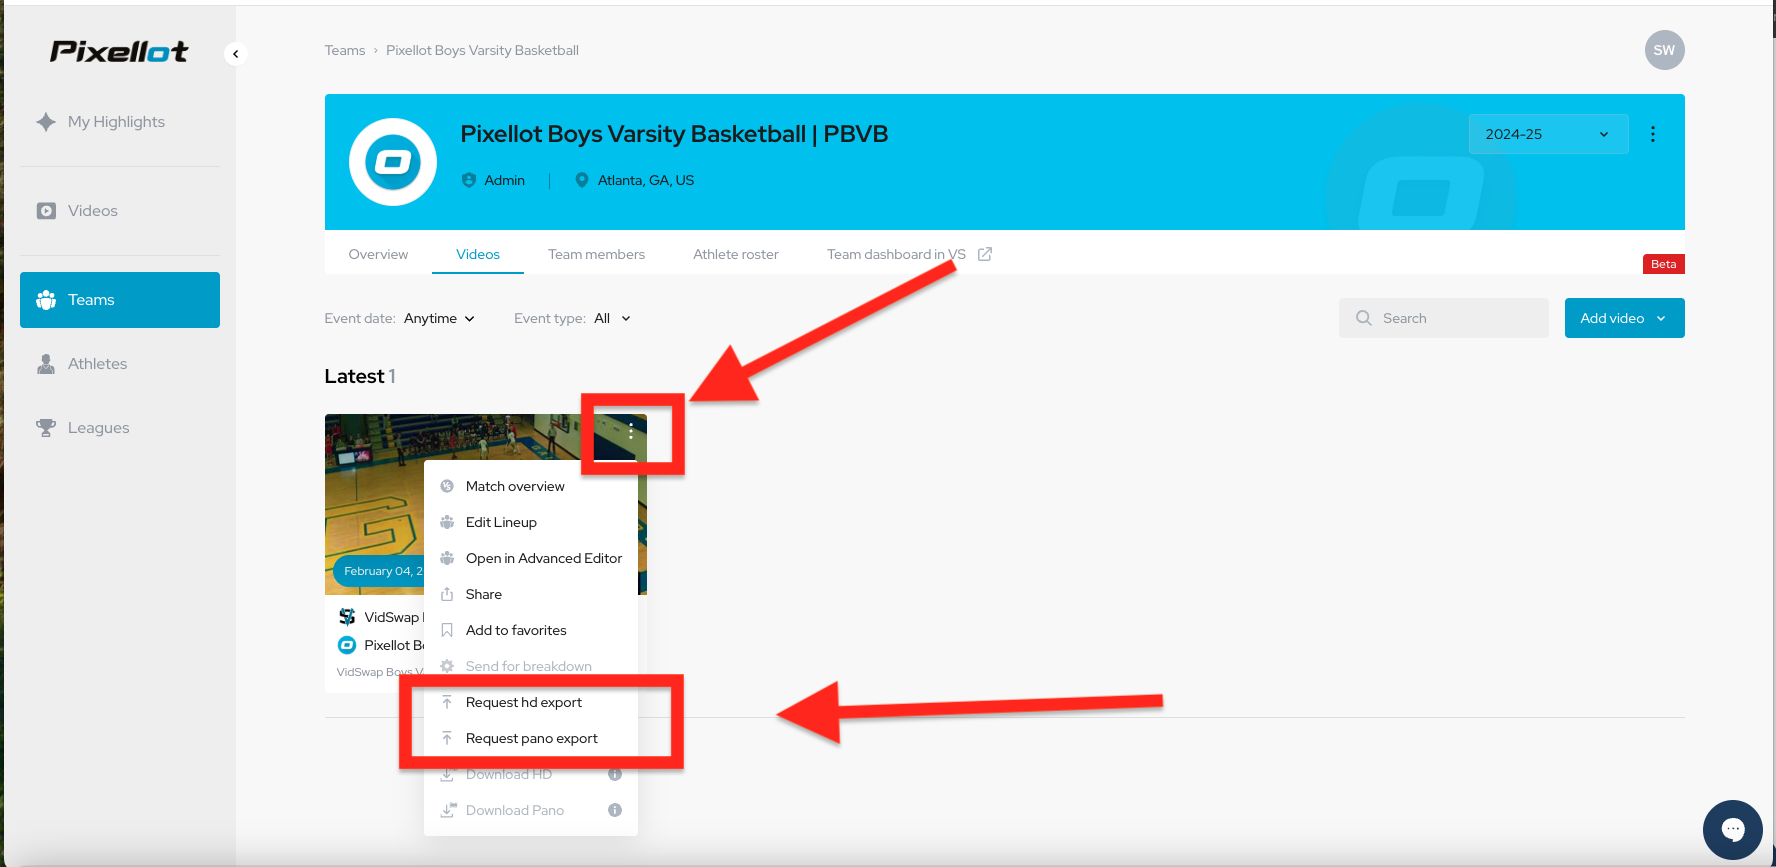Open Leagues in the sidebar

(x=120, y=428)
